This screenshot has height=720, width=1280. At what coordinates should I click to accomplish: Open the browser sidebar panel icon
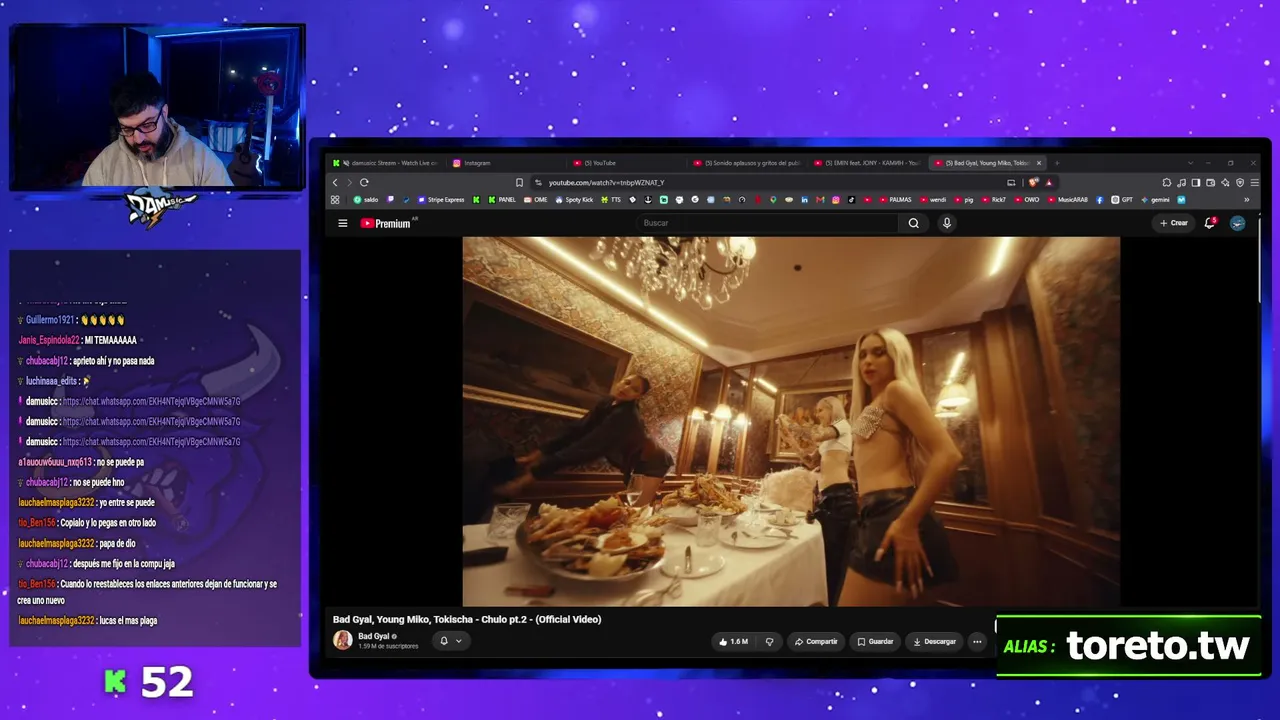(1196, 182)
